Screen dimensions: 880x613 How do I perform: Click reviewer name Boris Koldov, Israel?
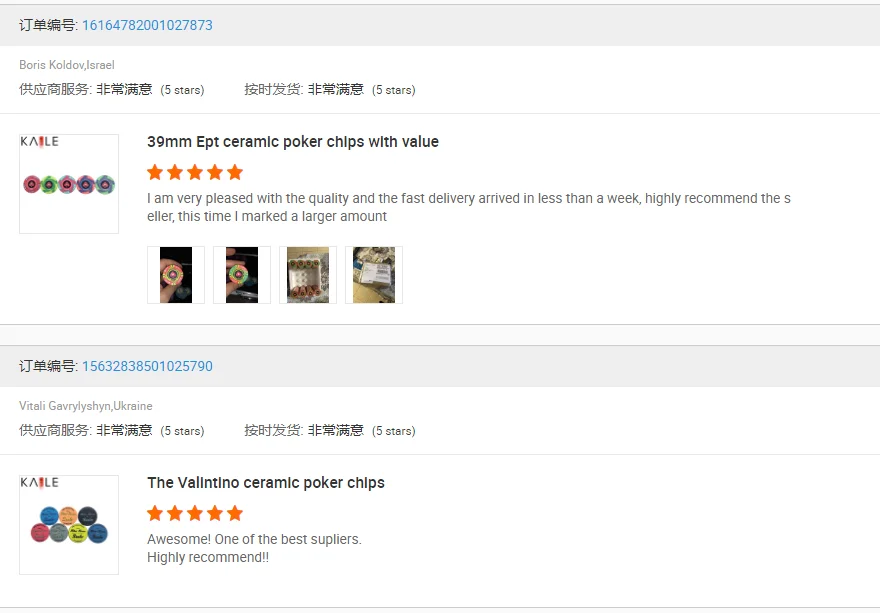67,65
